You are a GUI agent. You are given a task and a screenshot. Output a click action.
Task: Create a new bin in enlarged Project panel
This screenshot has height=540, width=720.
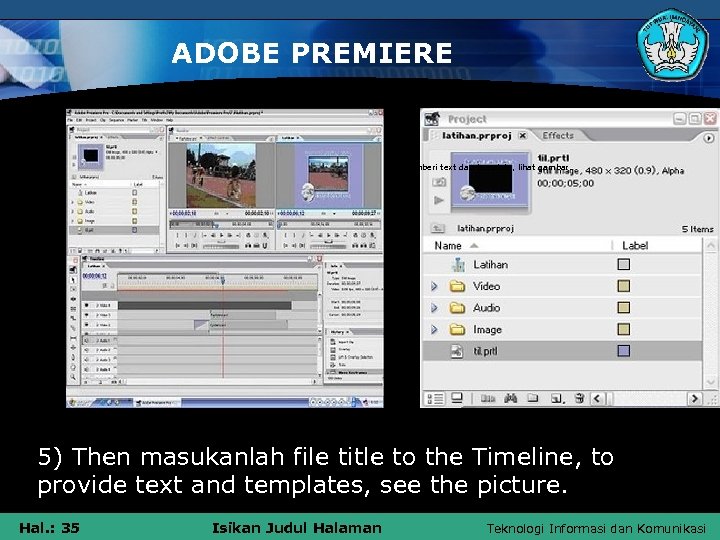click(x=533, y=398)
